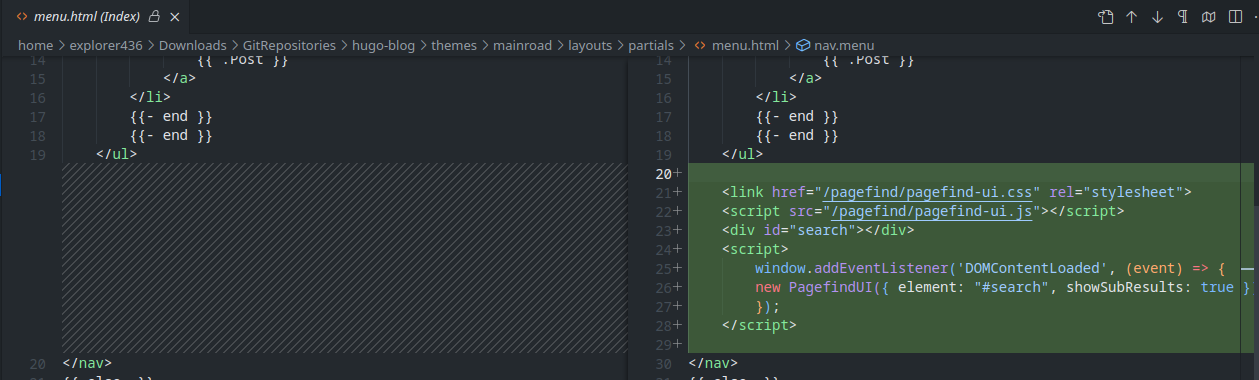The width and height of the screenshot is (1259, 380).
Task: Click the map-shaped icon in editor toolbar
Action: coord(1209,17)
